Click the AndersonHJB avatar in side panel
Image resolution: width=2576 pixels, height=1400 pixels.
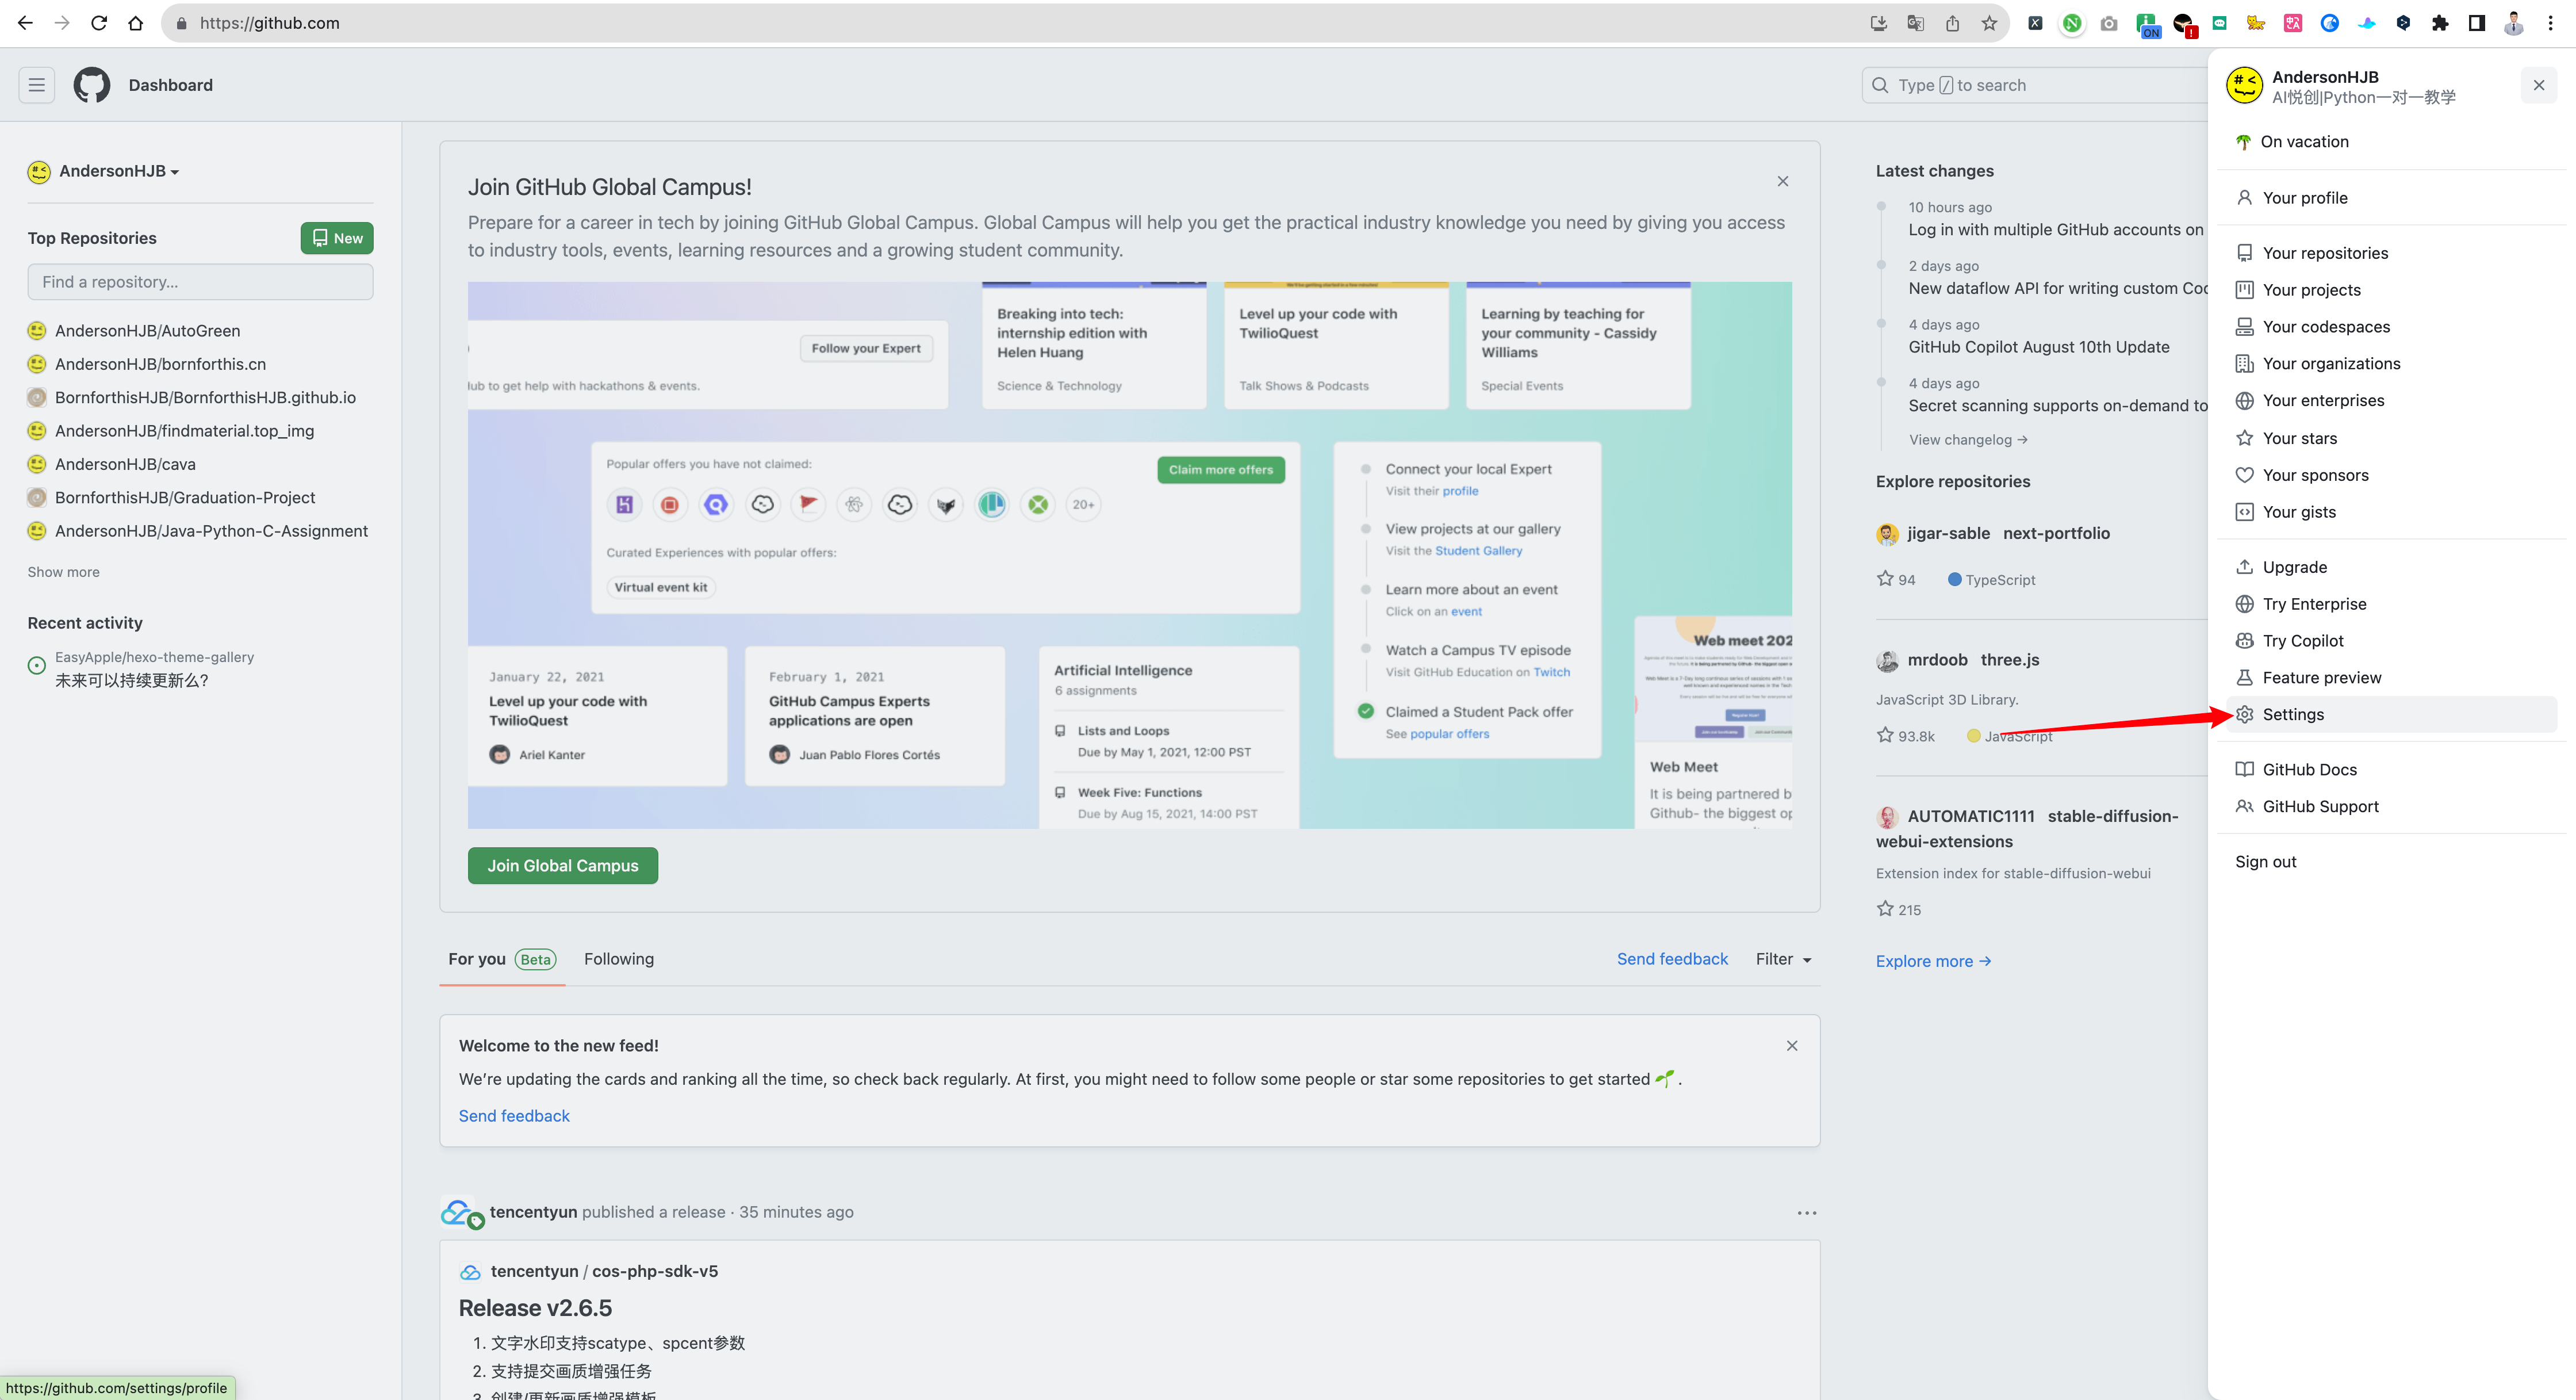pos(2244,86)
